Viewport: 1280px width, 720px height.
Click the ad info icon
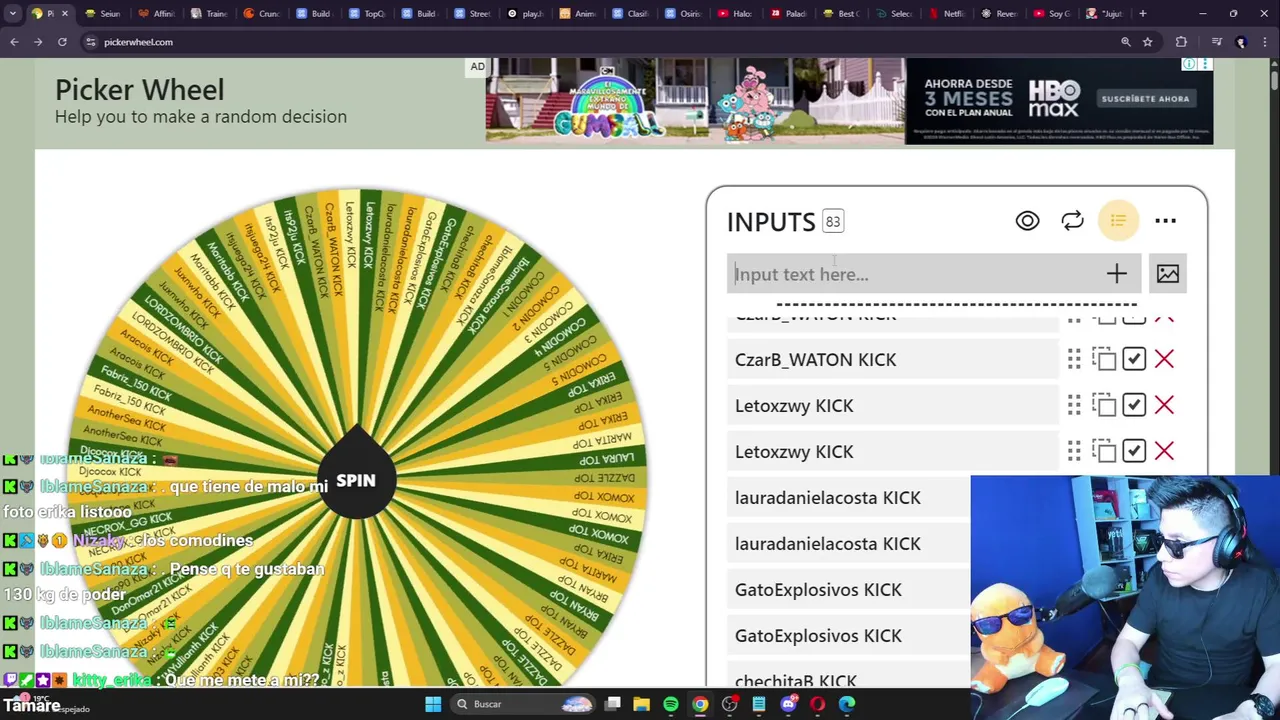pos(1188,65)
